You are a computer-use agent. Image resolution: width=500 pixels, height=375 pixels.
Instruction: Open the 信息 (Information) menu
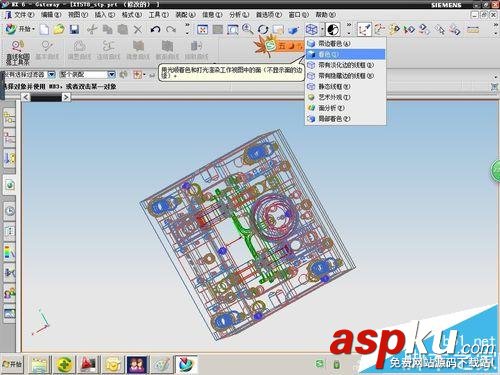[x=212, y=15]
